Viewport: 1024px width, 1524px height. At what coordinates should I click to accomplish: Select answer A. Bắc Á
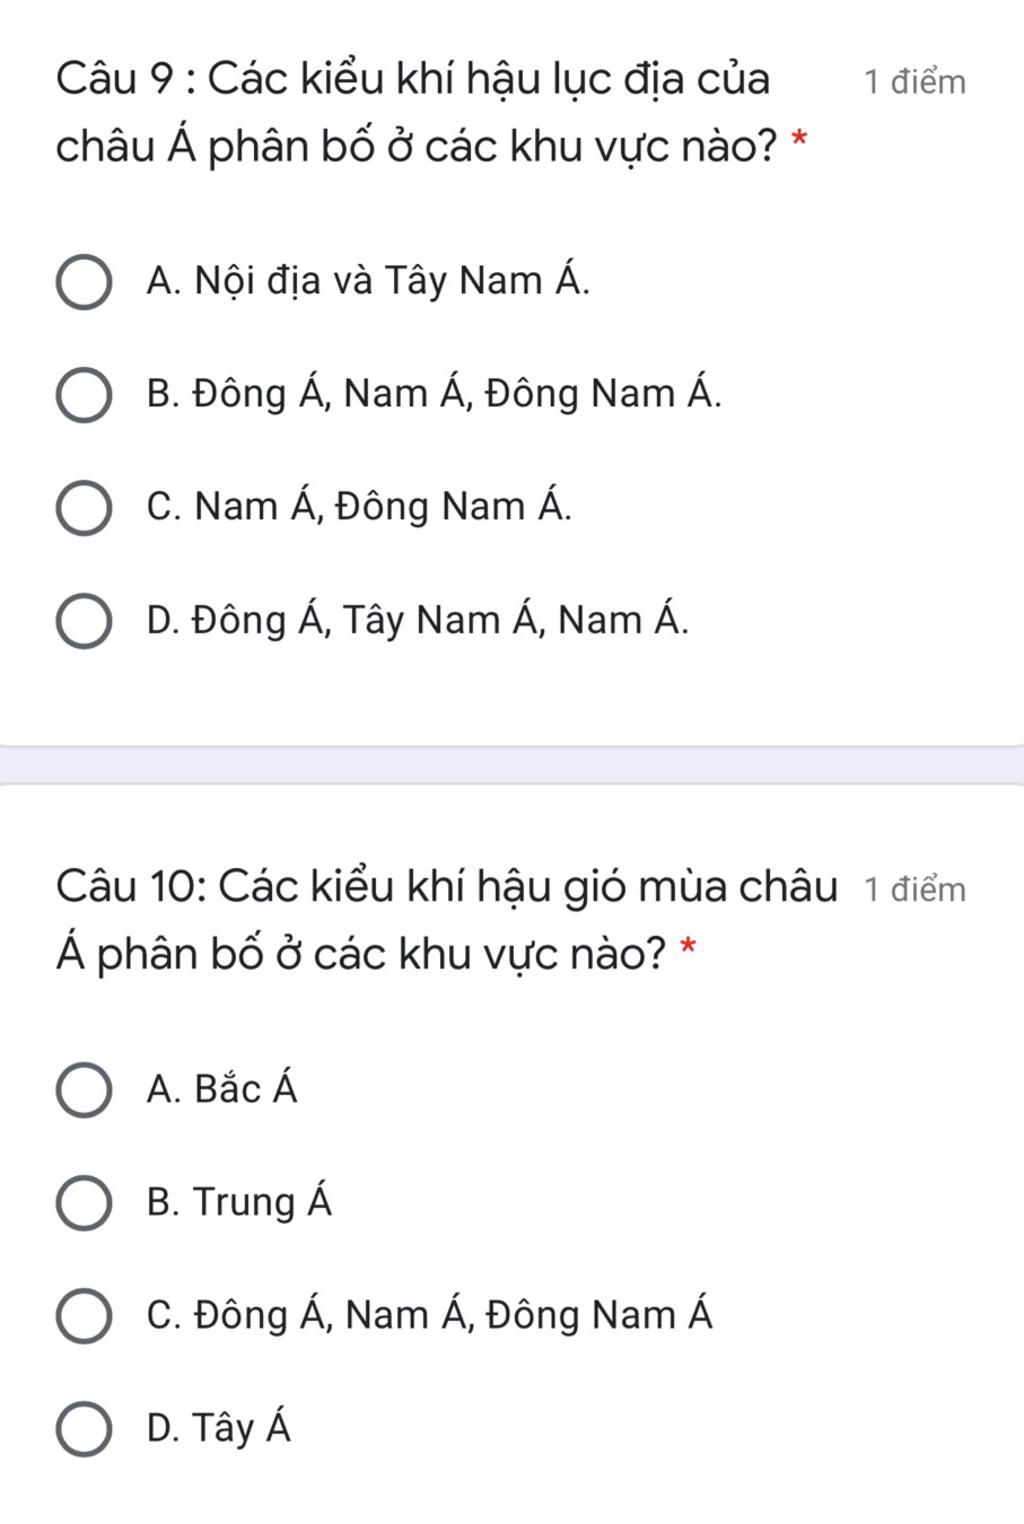coord(83,1090)
